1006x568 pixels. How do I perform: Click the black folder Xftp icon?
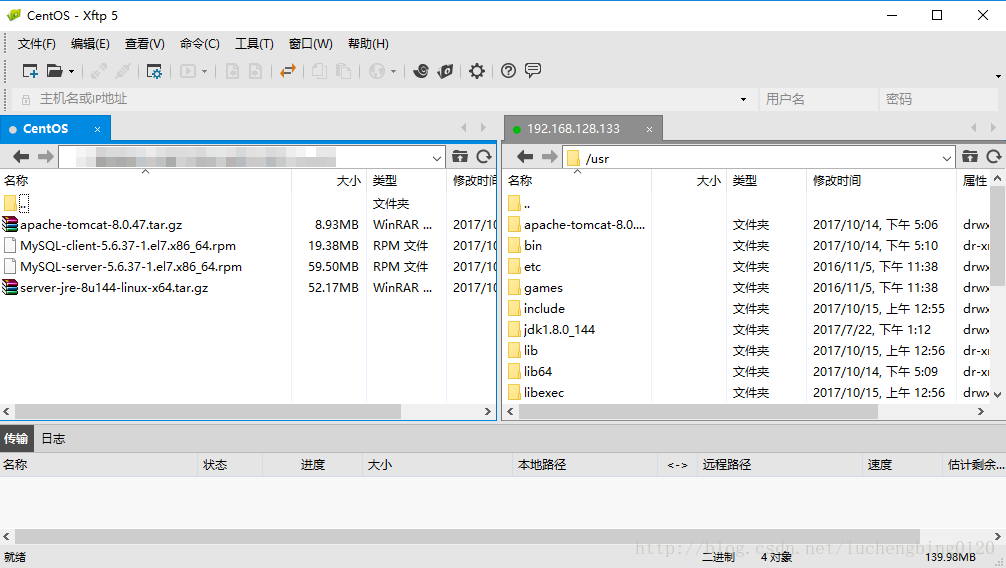445,71
